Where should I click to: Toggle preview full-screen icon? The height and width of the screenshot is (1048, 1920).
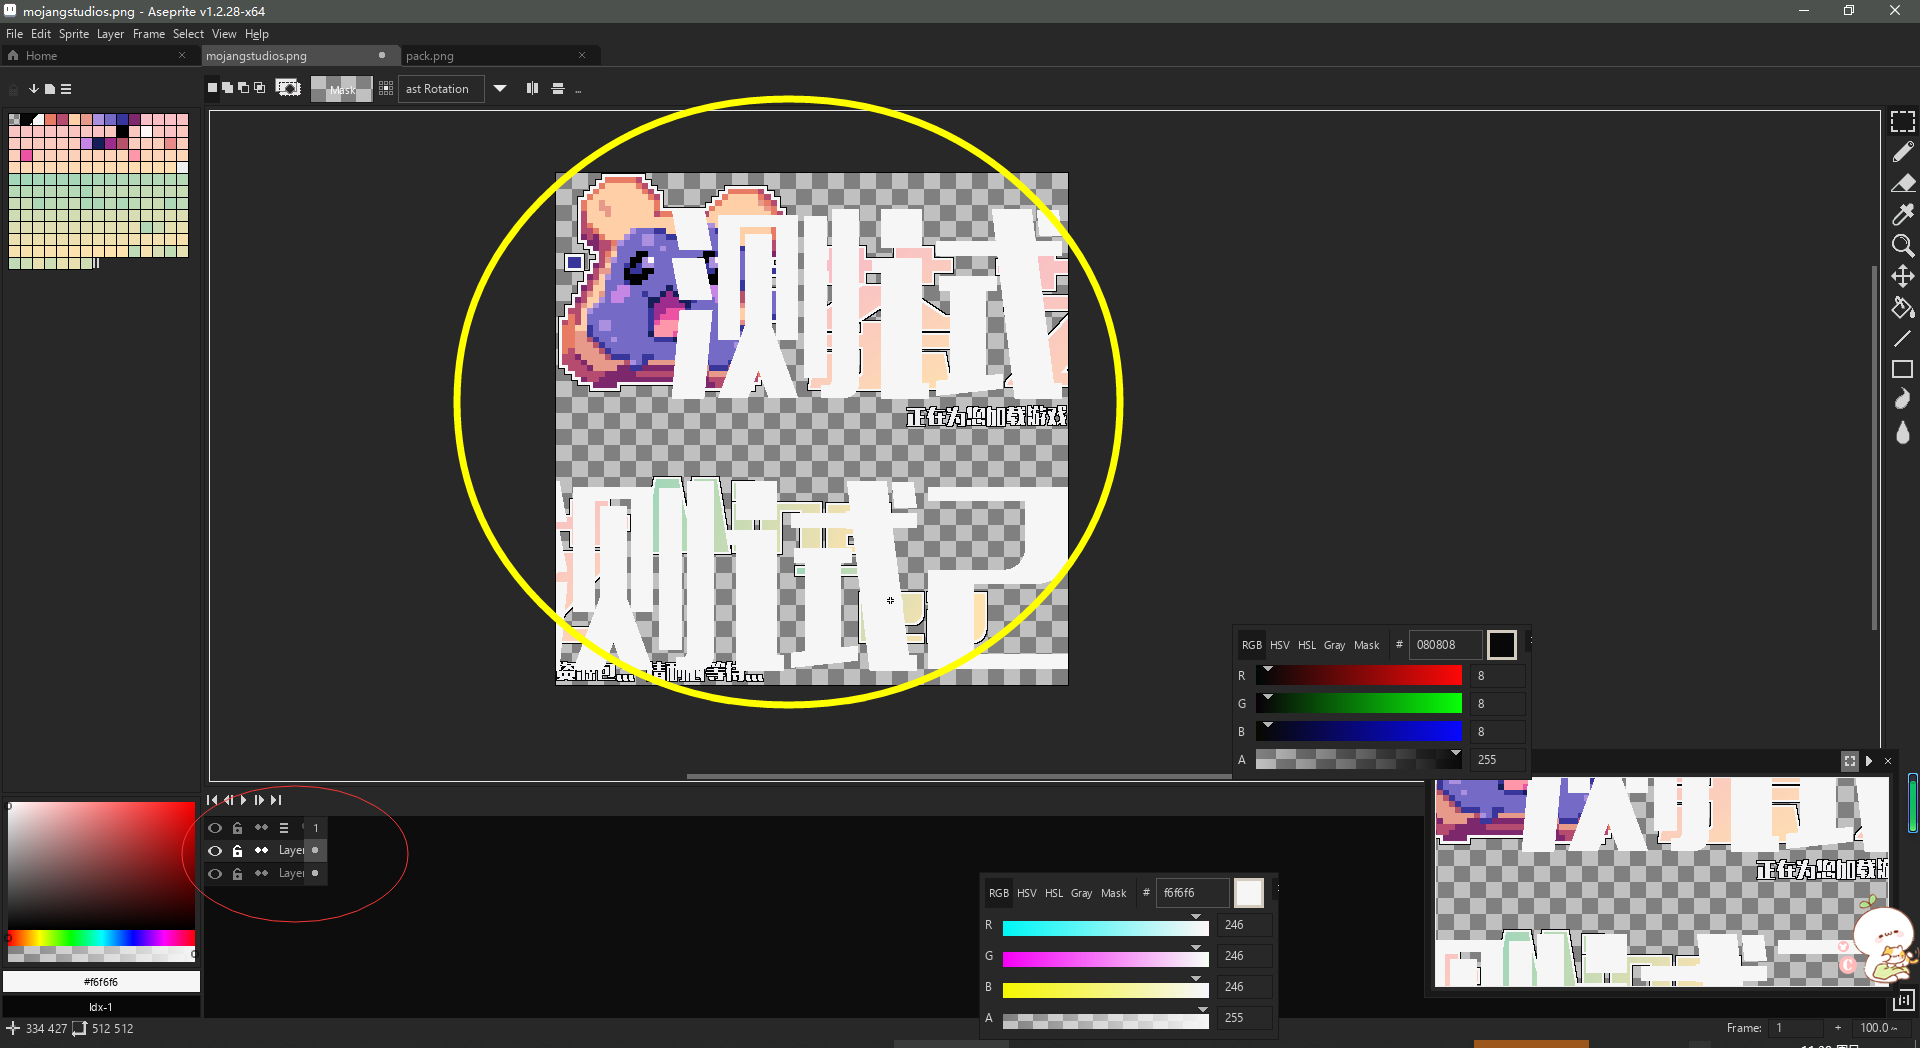click(1850, 761)
